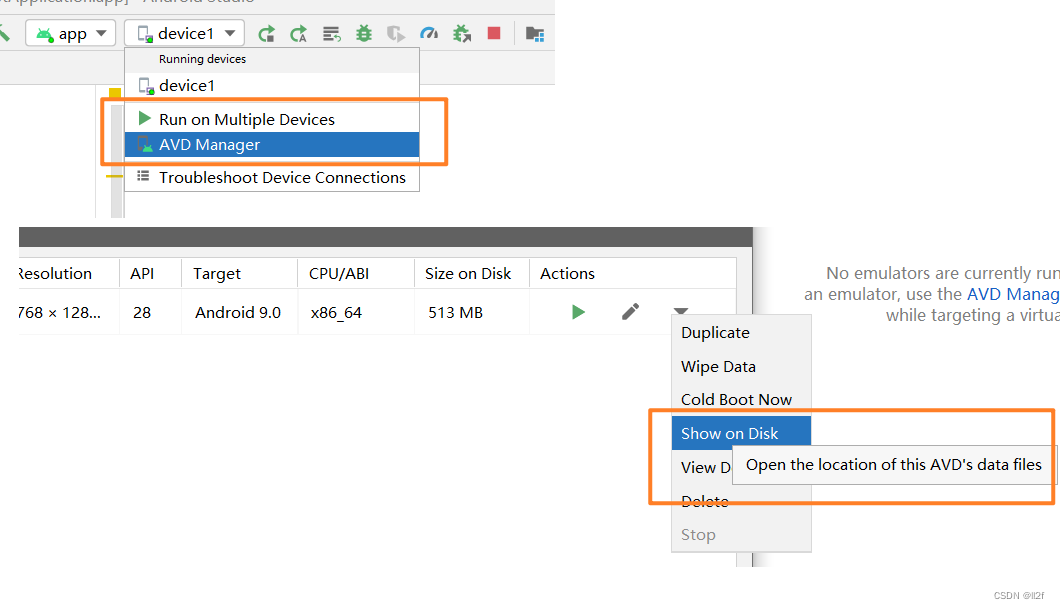Select device1 under Running devices

(x=272, y=86)
